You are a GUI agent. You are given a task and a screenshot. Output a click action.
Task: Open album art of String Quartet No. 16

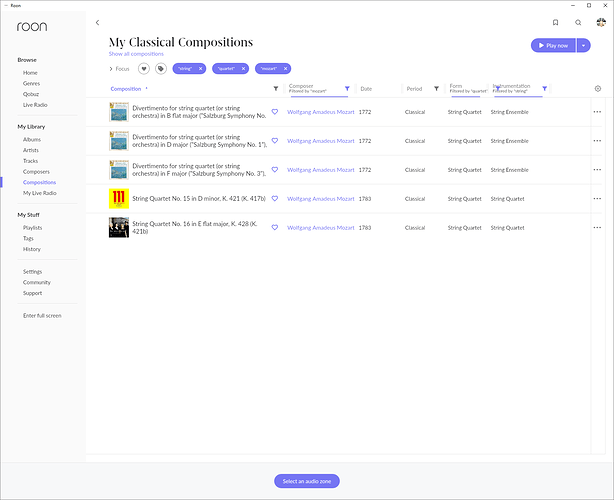(119, 227)
